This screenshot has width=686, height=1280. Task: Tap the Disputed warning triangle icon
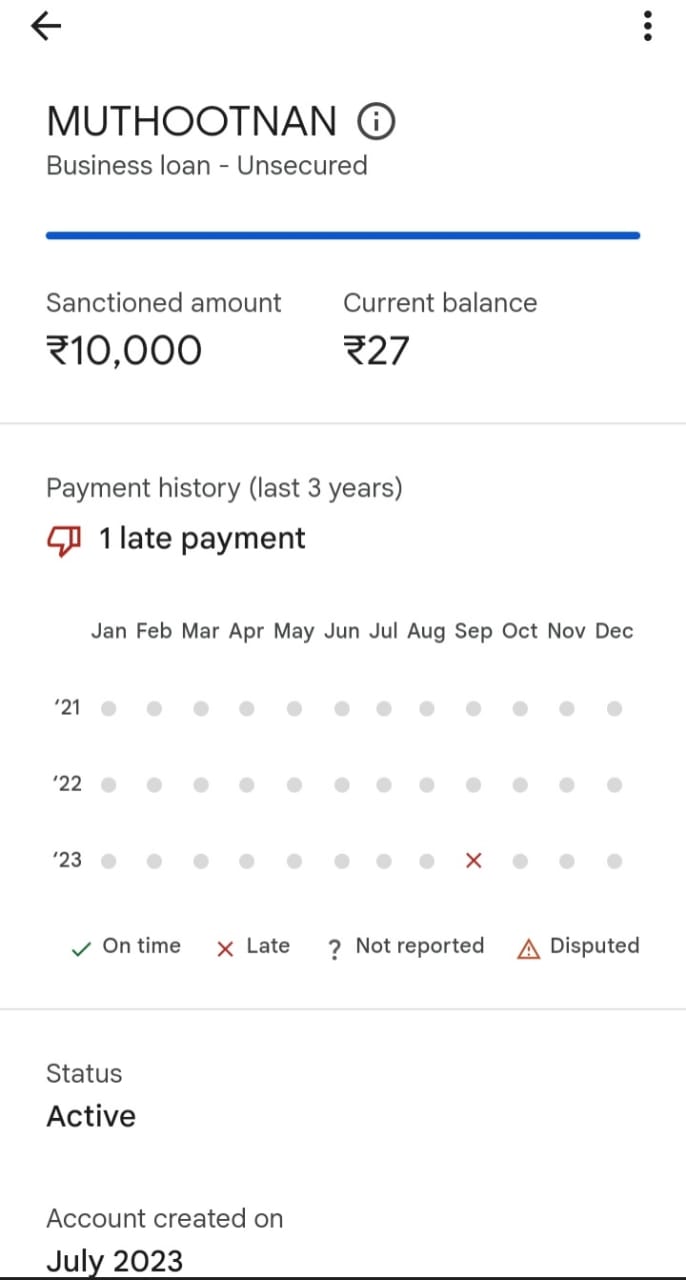pos(528,948)
